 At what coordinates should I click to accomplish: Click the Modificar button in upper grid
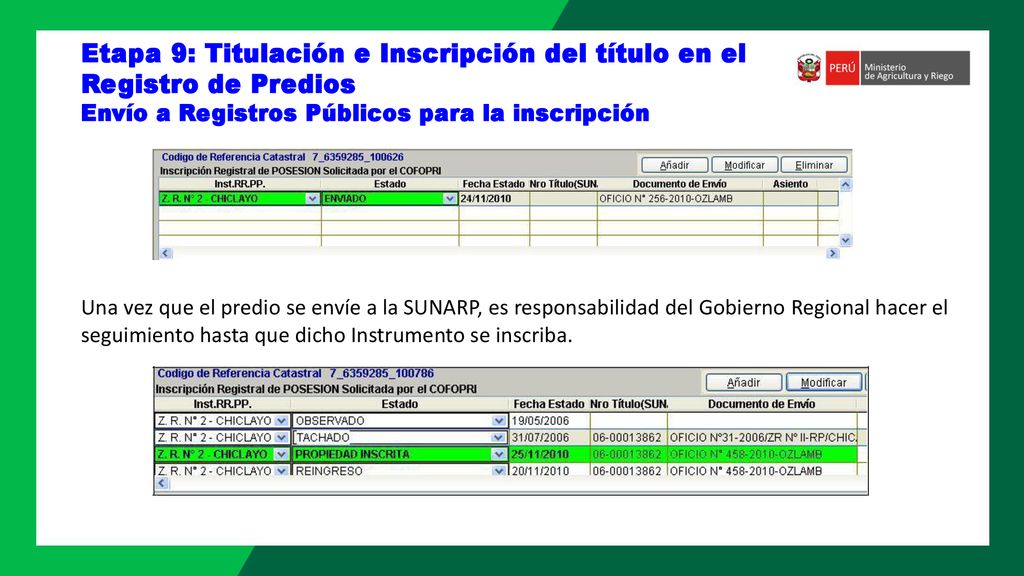[x=744, y=165]
